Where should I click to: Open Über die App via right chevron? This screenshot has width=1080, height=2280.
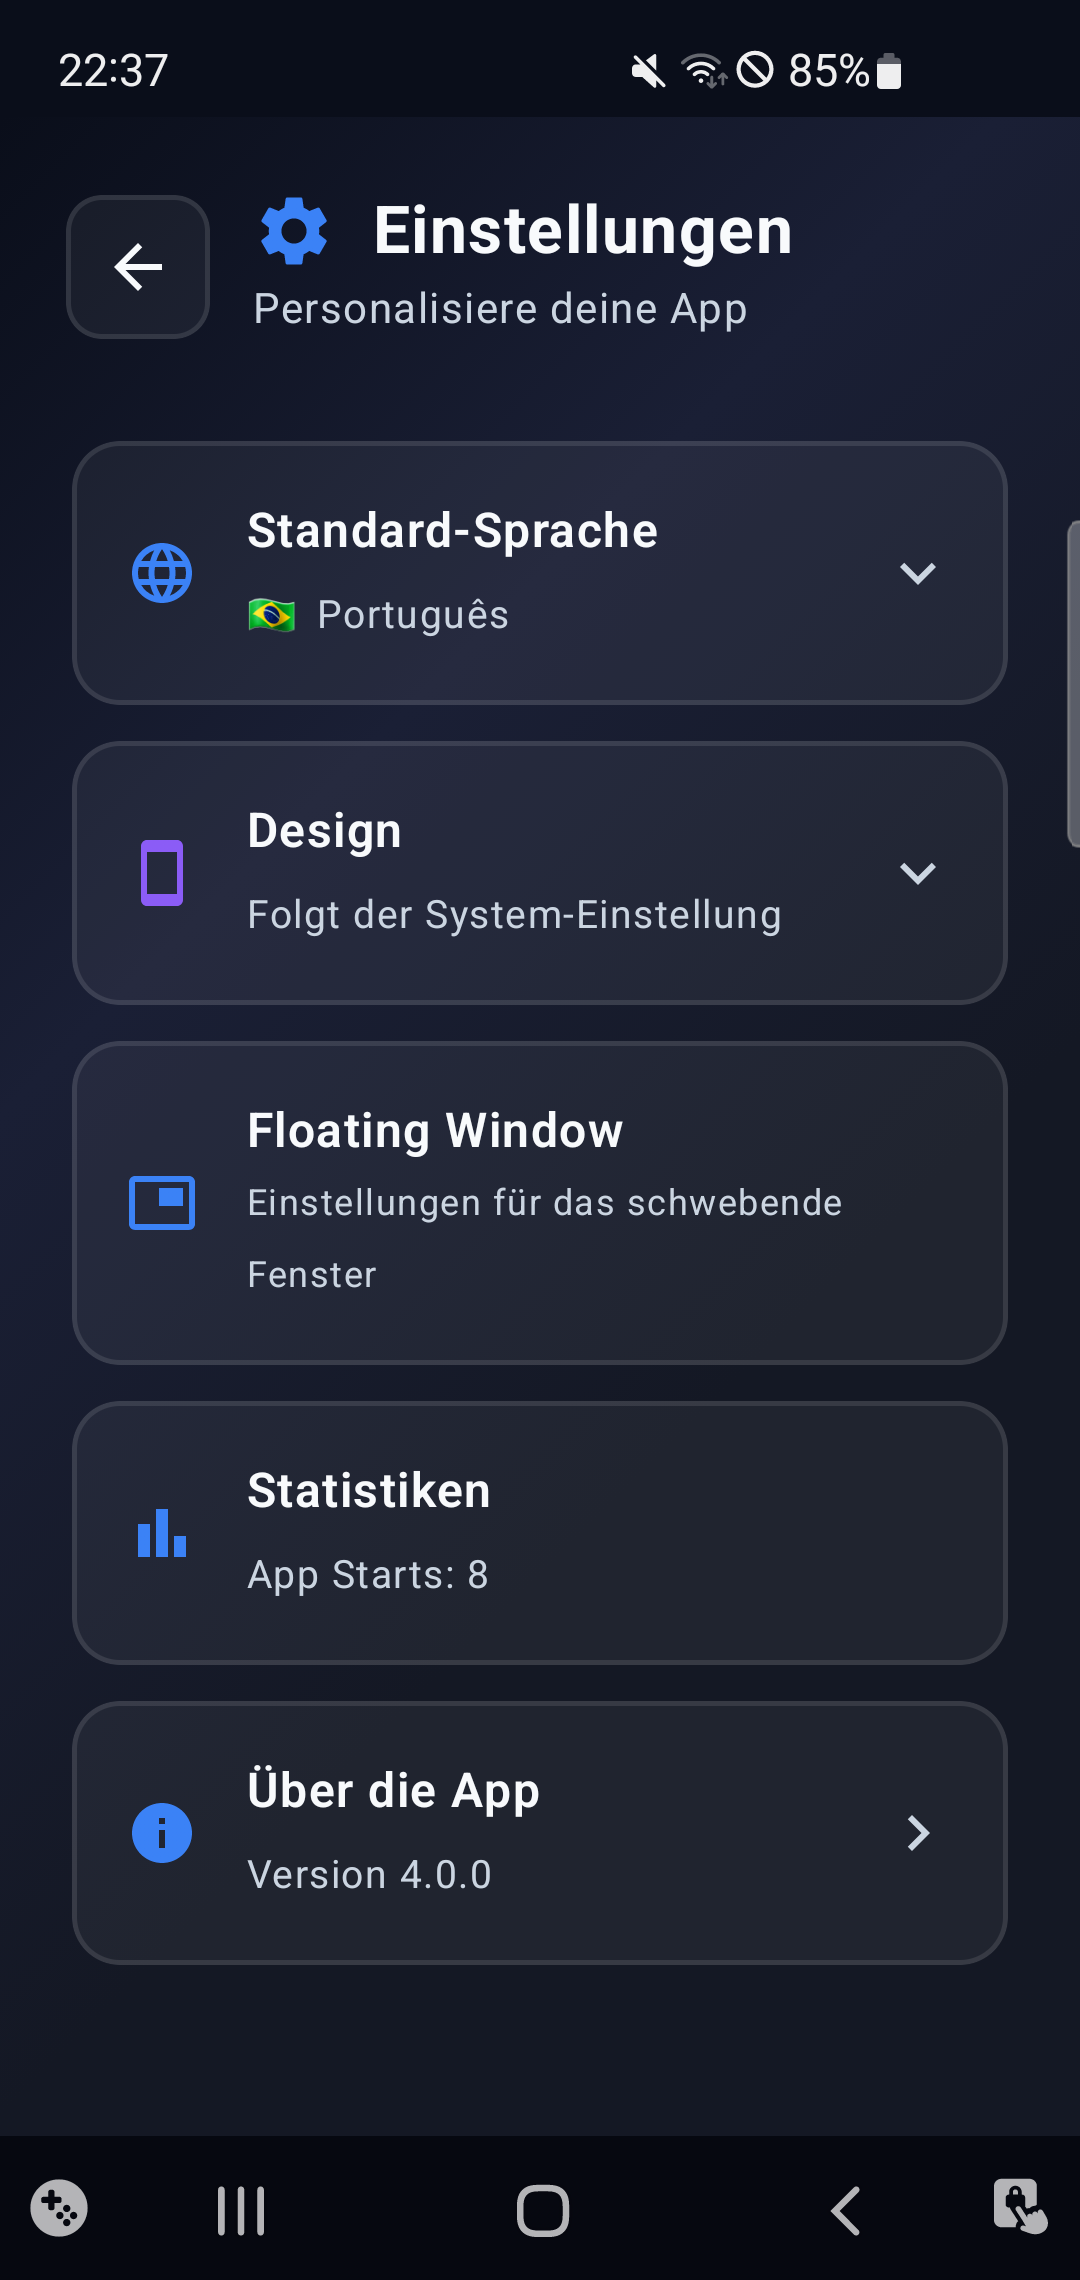coord(917,1833)
